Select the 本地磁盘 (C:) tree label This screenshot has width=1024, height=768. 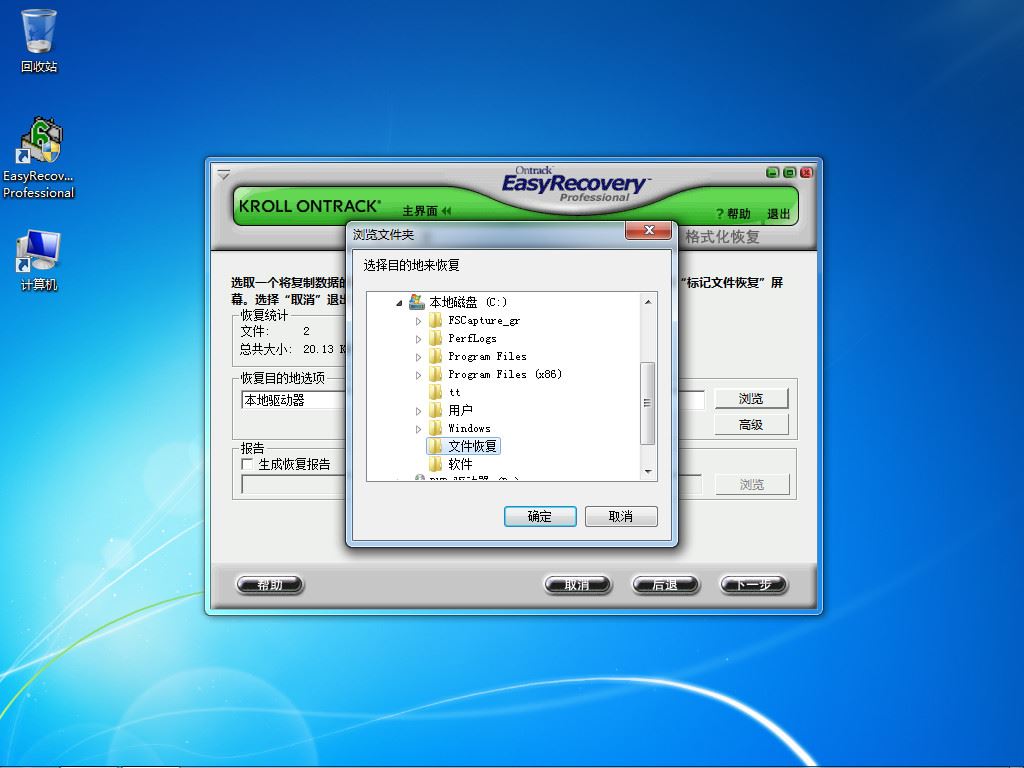click(468, 302)
